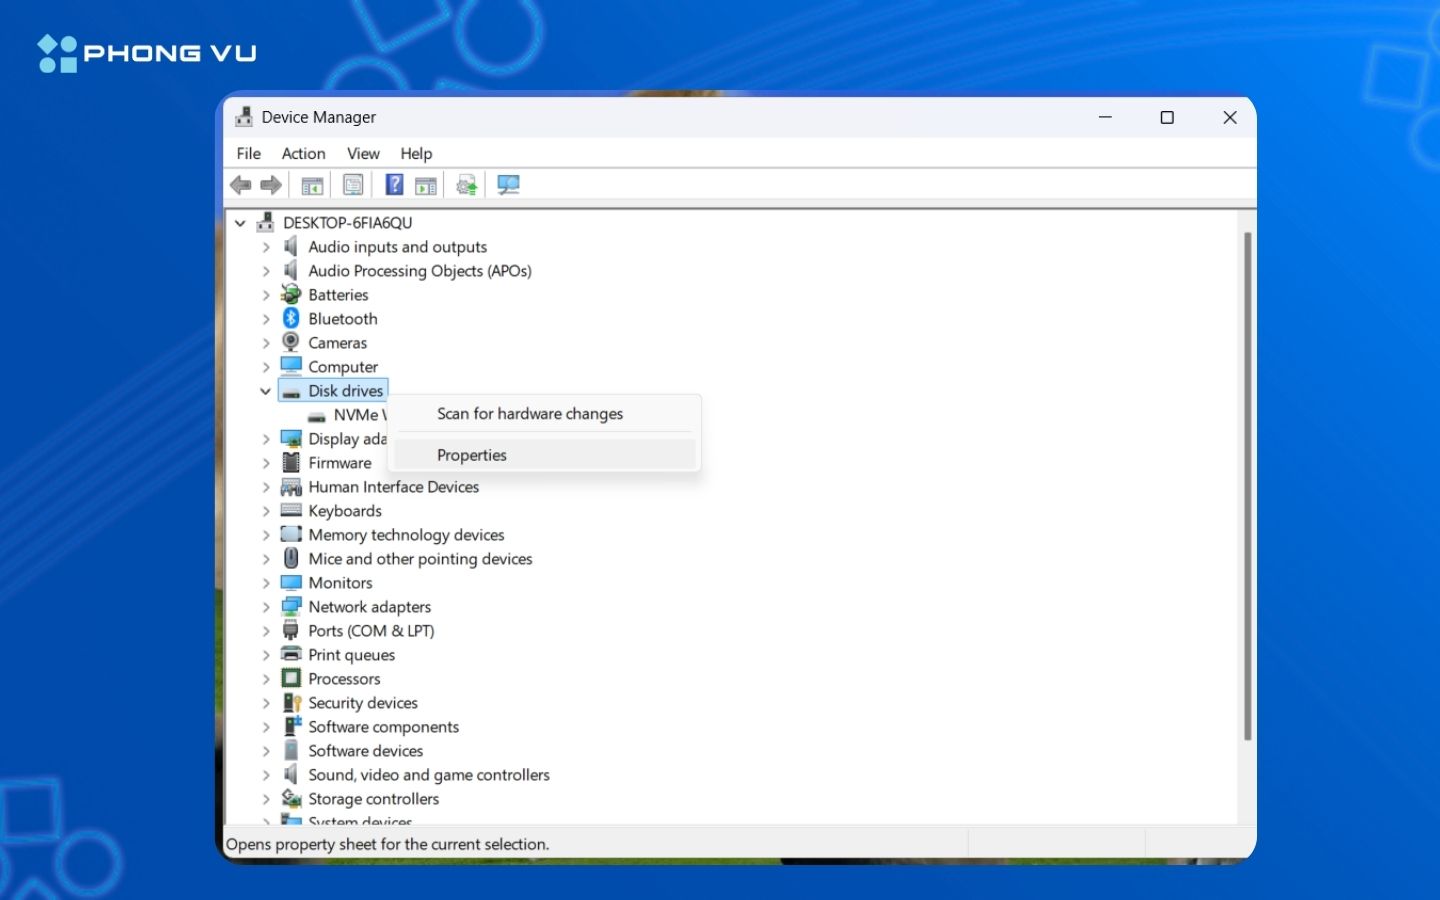Collapse the DESKTOP-6FIA6QU root node

(240, 223)
